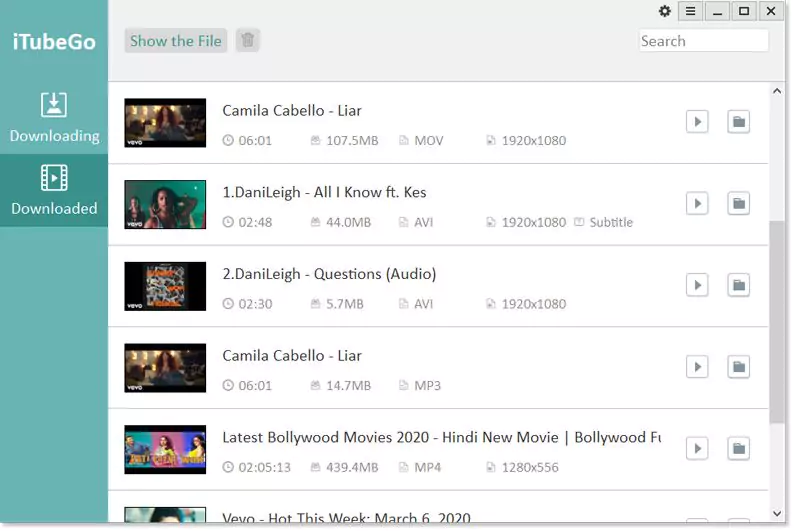Select the Downloaded tab in sidebar
The image size is (800, 531).
54,190
